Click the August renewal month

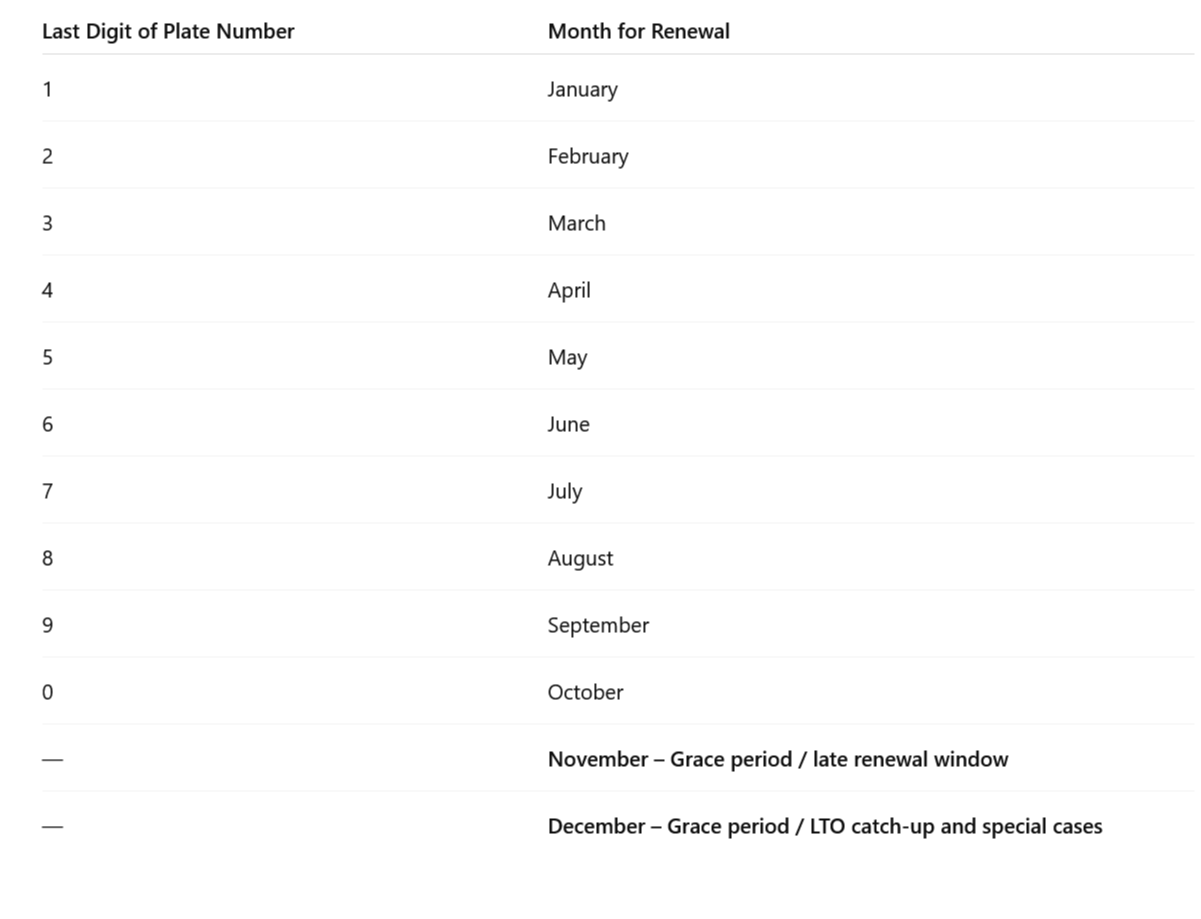tap(580, 558)
